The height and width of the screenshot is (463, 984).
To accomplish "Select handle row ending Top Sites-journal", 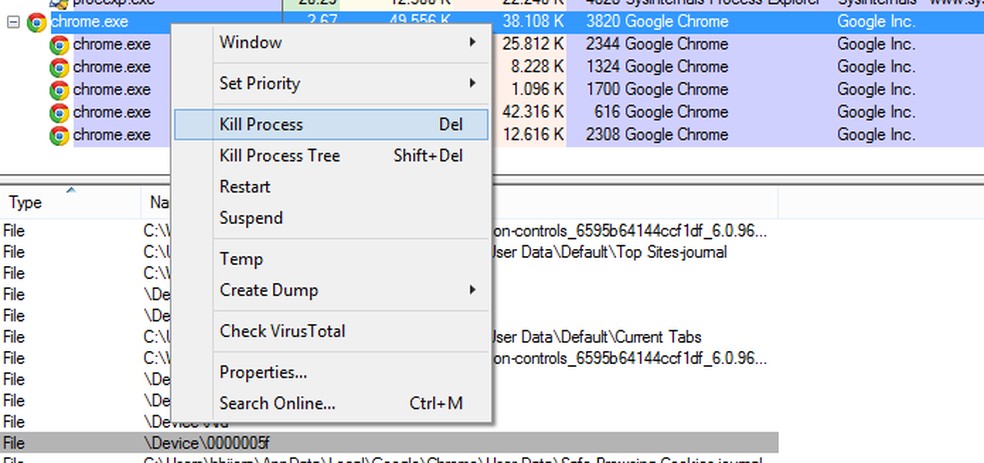I will tap(389, 252).
